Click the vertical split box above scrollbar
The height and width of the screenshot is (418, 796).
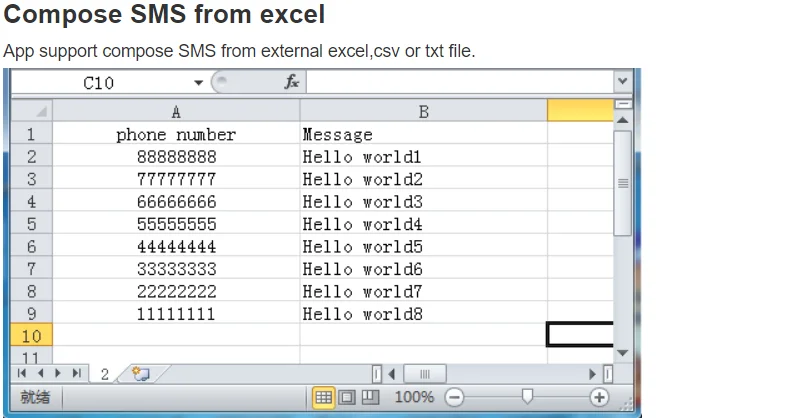point(623,104)
